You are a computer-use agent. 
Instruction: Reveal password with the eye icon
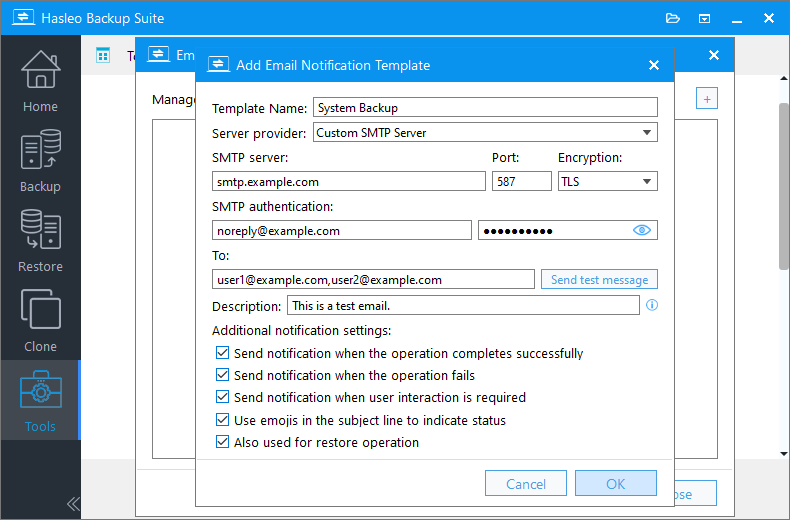[641, 230]
